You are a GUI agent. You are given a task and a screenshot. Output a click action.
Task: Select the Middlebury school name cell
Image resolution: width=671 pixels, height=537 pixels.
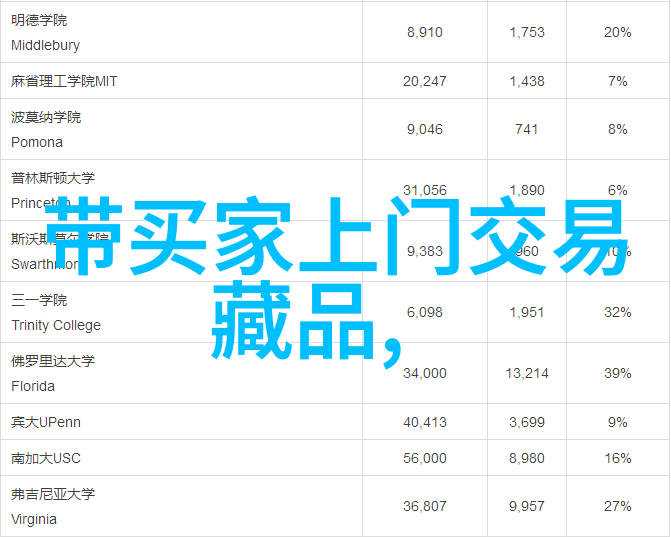tap(181, 32)
